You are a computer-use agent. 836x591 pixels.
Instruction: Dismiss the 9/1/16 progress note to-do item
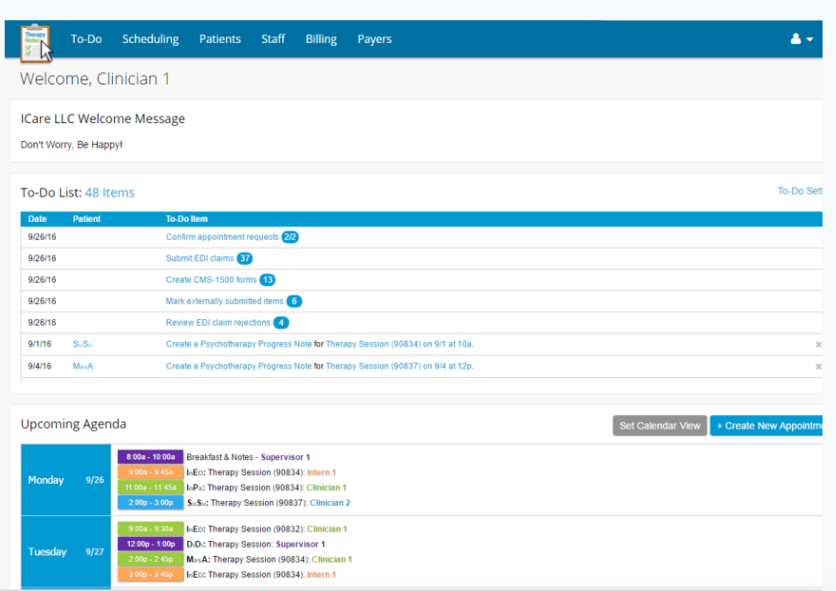click(818, 344)
